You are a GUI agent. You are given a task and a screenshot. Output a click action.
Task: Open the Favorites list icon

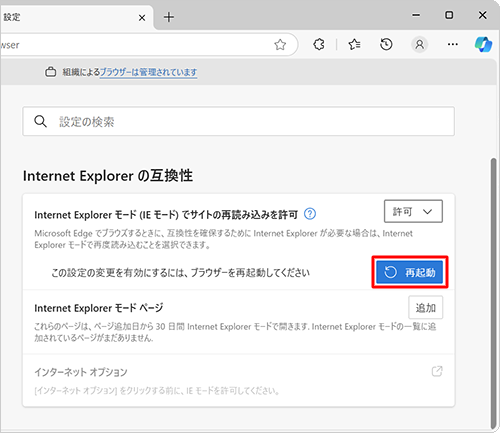point(354,44)
